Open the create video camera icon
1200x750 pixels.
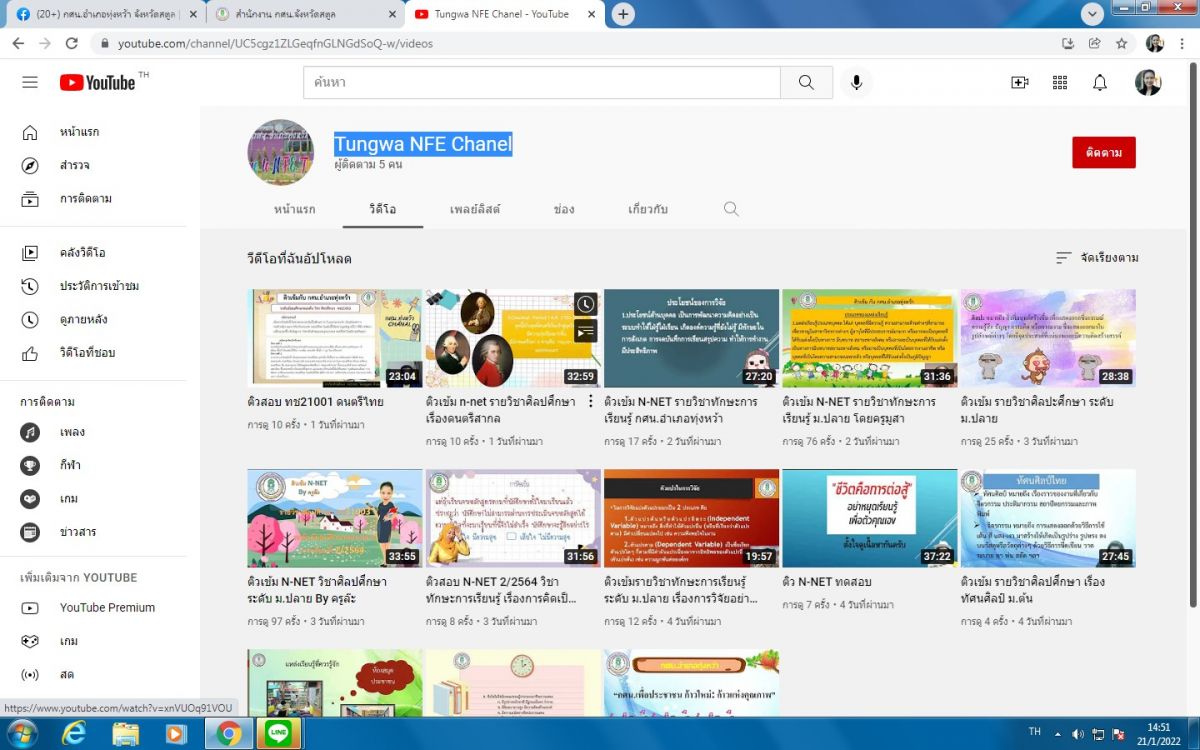(x=1019, y=82)
